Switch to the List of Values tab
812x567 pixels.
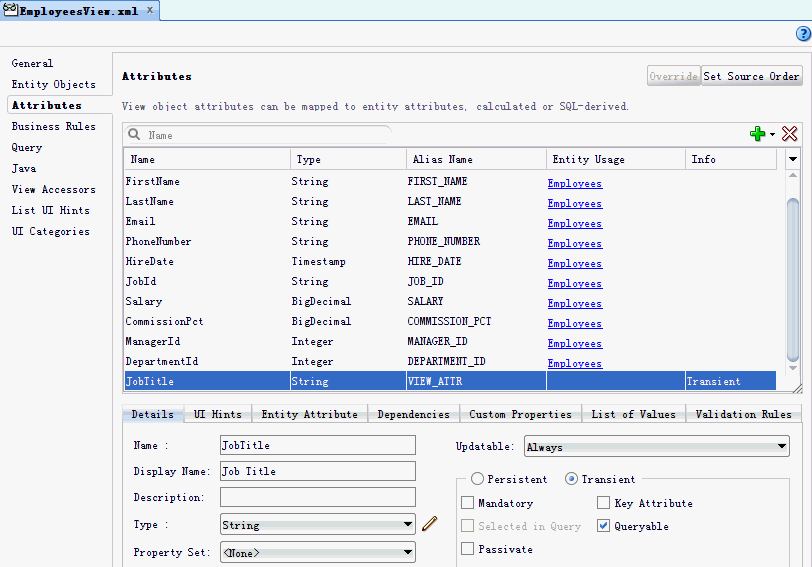[x=633, y=414]
